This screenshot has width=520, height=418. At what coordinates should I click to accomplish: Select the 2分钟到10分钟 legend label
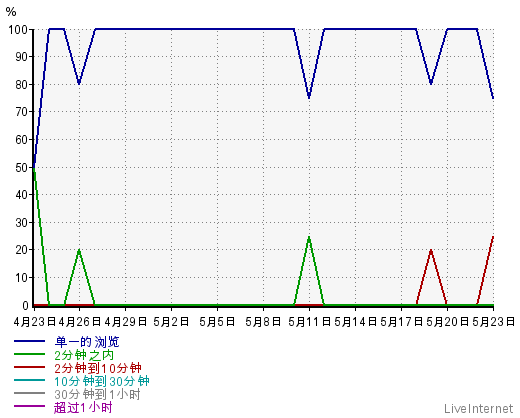[98, 368]
